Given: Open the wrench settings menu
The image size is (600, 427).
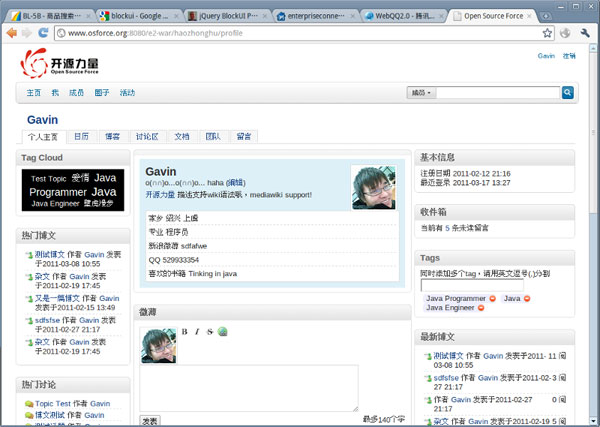Looking at the screenshot, I should tap(585, 33).
